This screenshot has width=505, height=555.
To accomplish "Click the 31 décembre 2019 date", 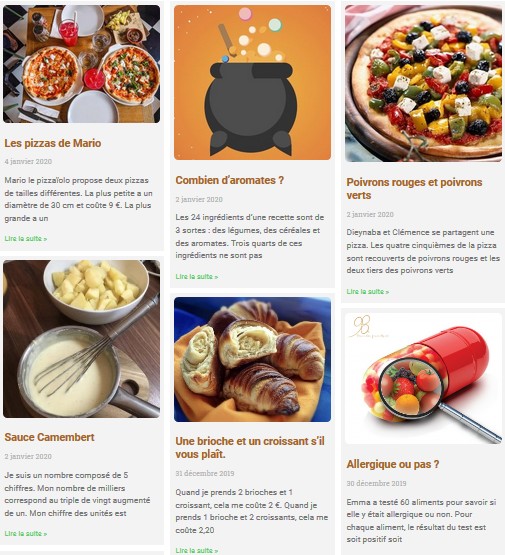I will click(x=205, y=473).
